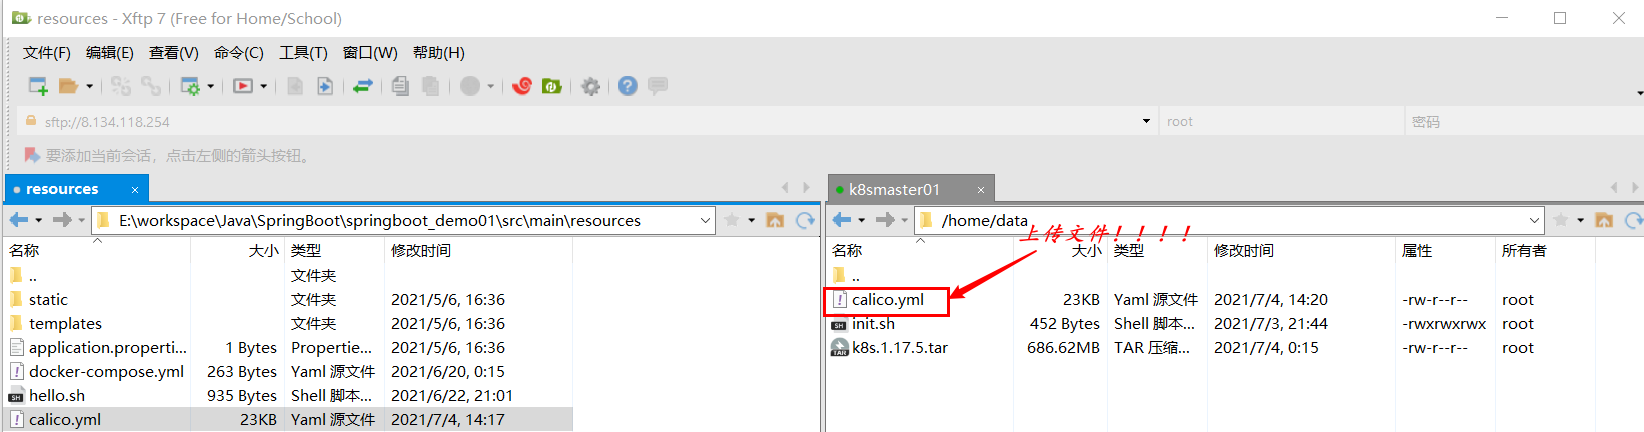1644x432 pixels.
Task: Go forward in local resources pane
Action: (62, 220)
